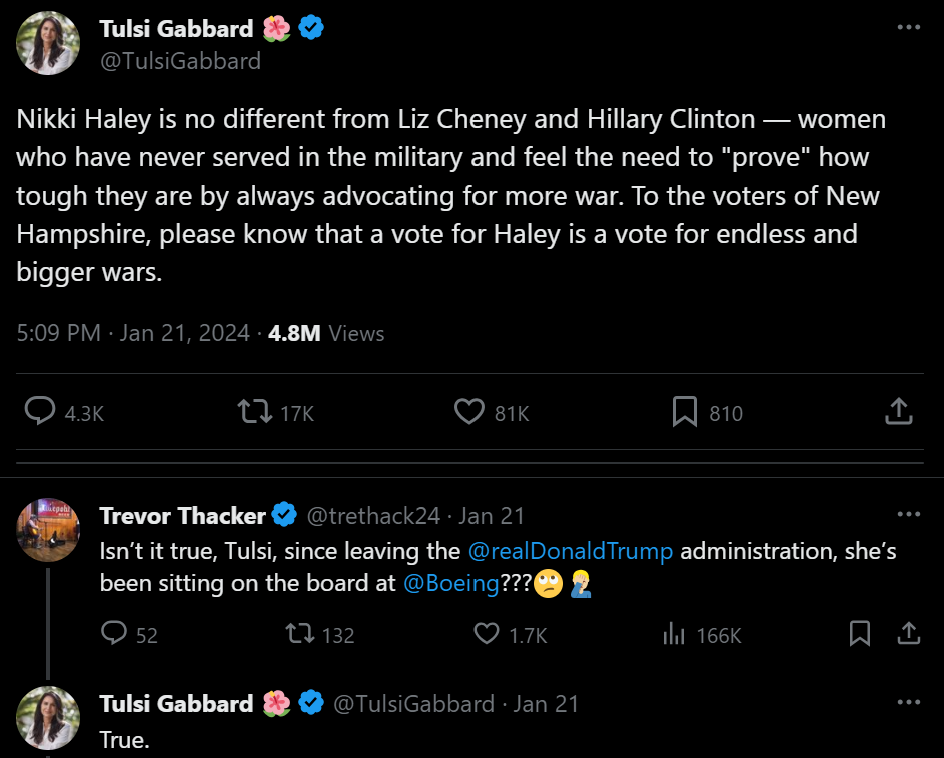Open Trevor Thacker's profile picture
This screenshot has width=944, height=758.
[48, 530]
